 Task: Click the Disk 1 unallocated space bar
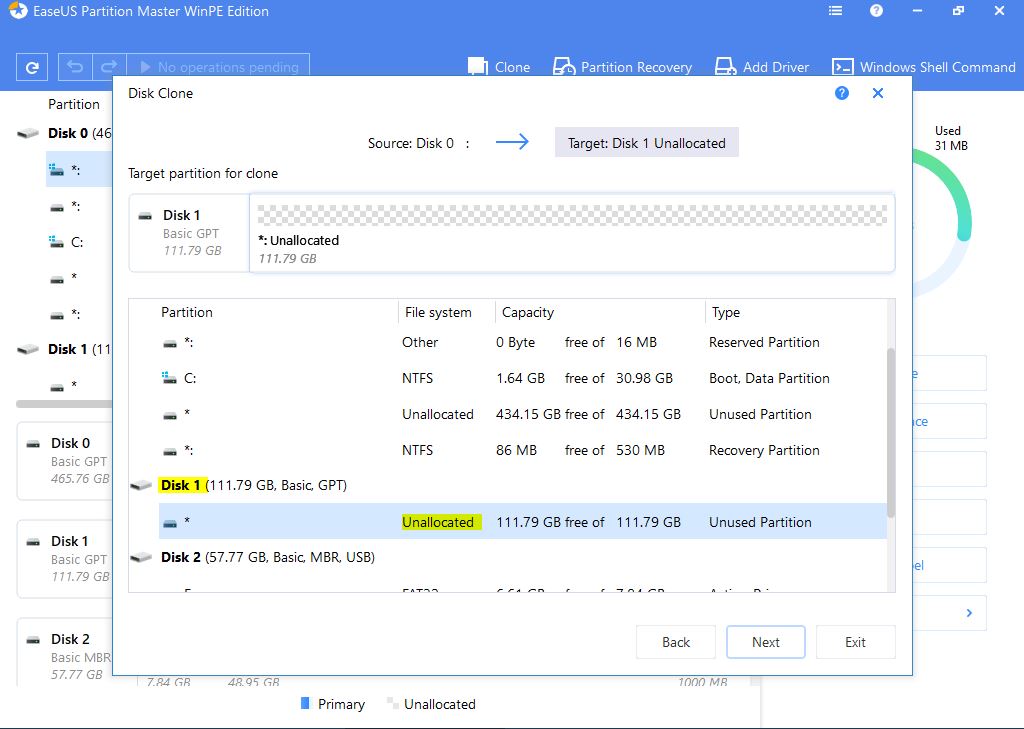coord(572,215)
